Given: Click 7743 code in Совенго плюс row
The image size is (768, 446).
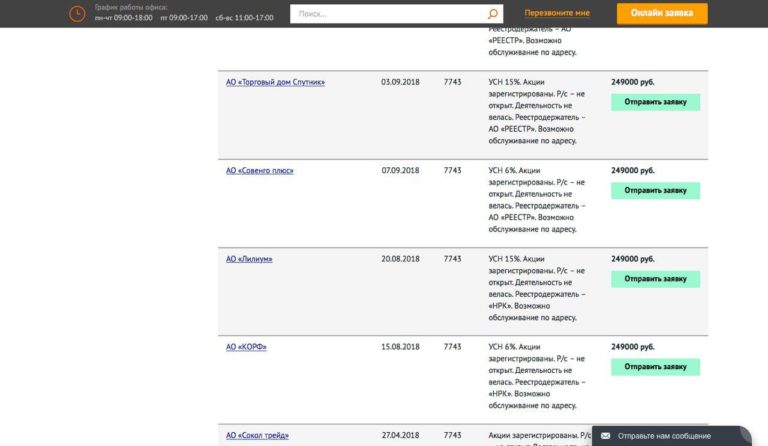Looking at the screenshot, I should tap(452, 170).
